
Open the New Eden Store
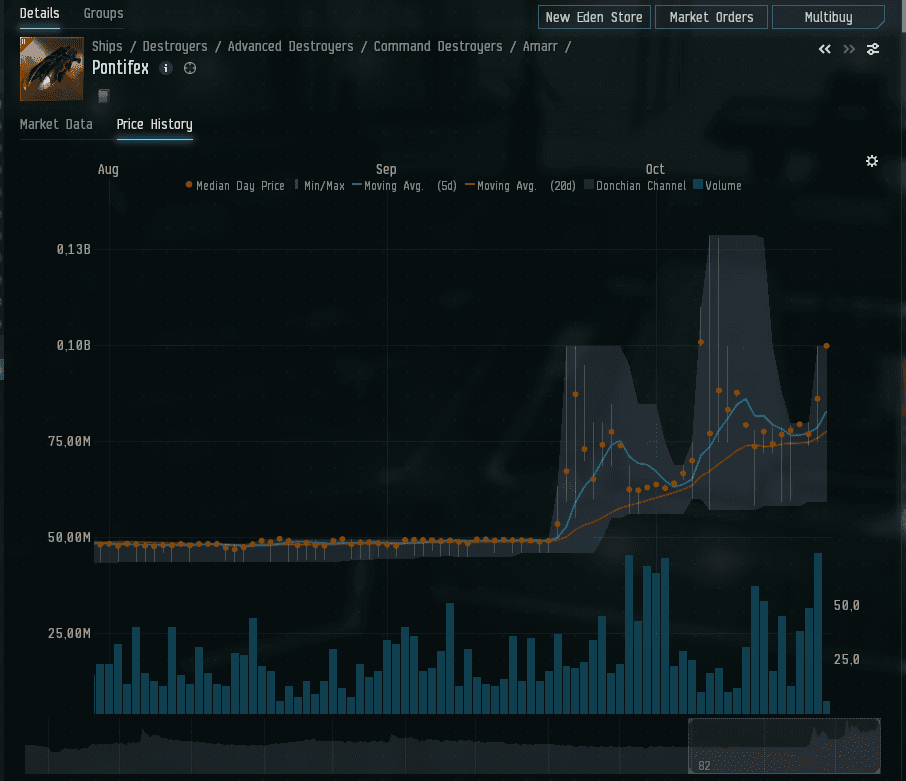[x=594, y=17]
